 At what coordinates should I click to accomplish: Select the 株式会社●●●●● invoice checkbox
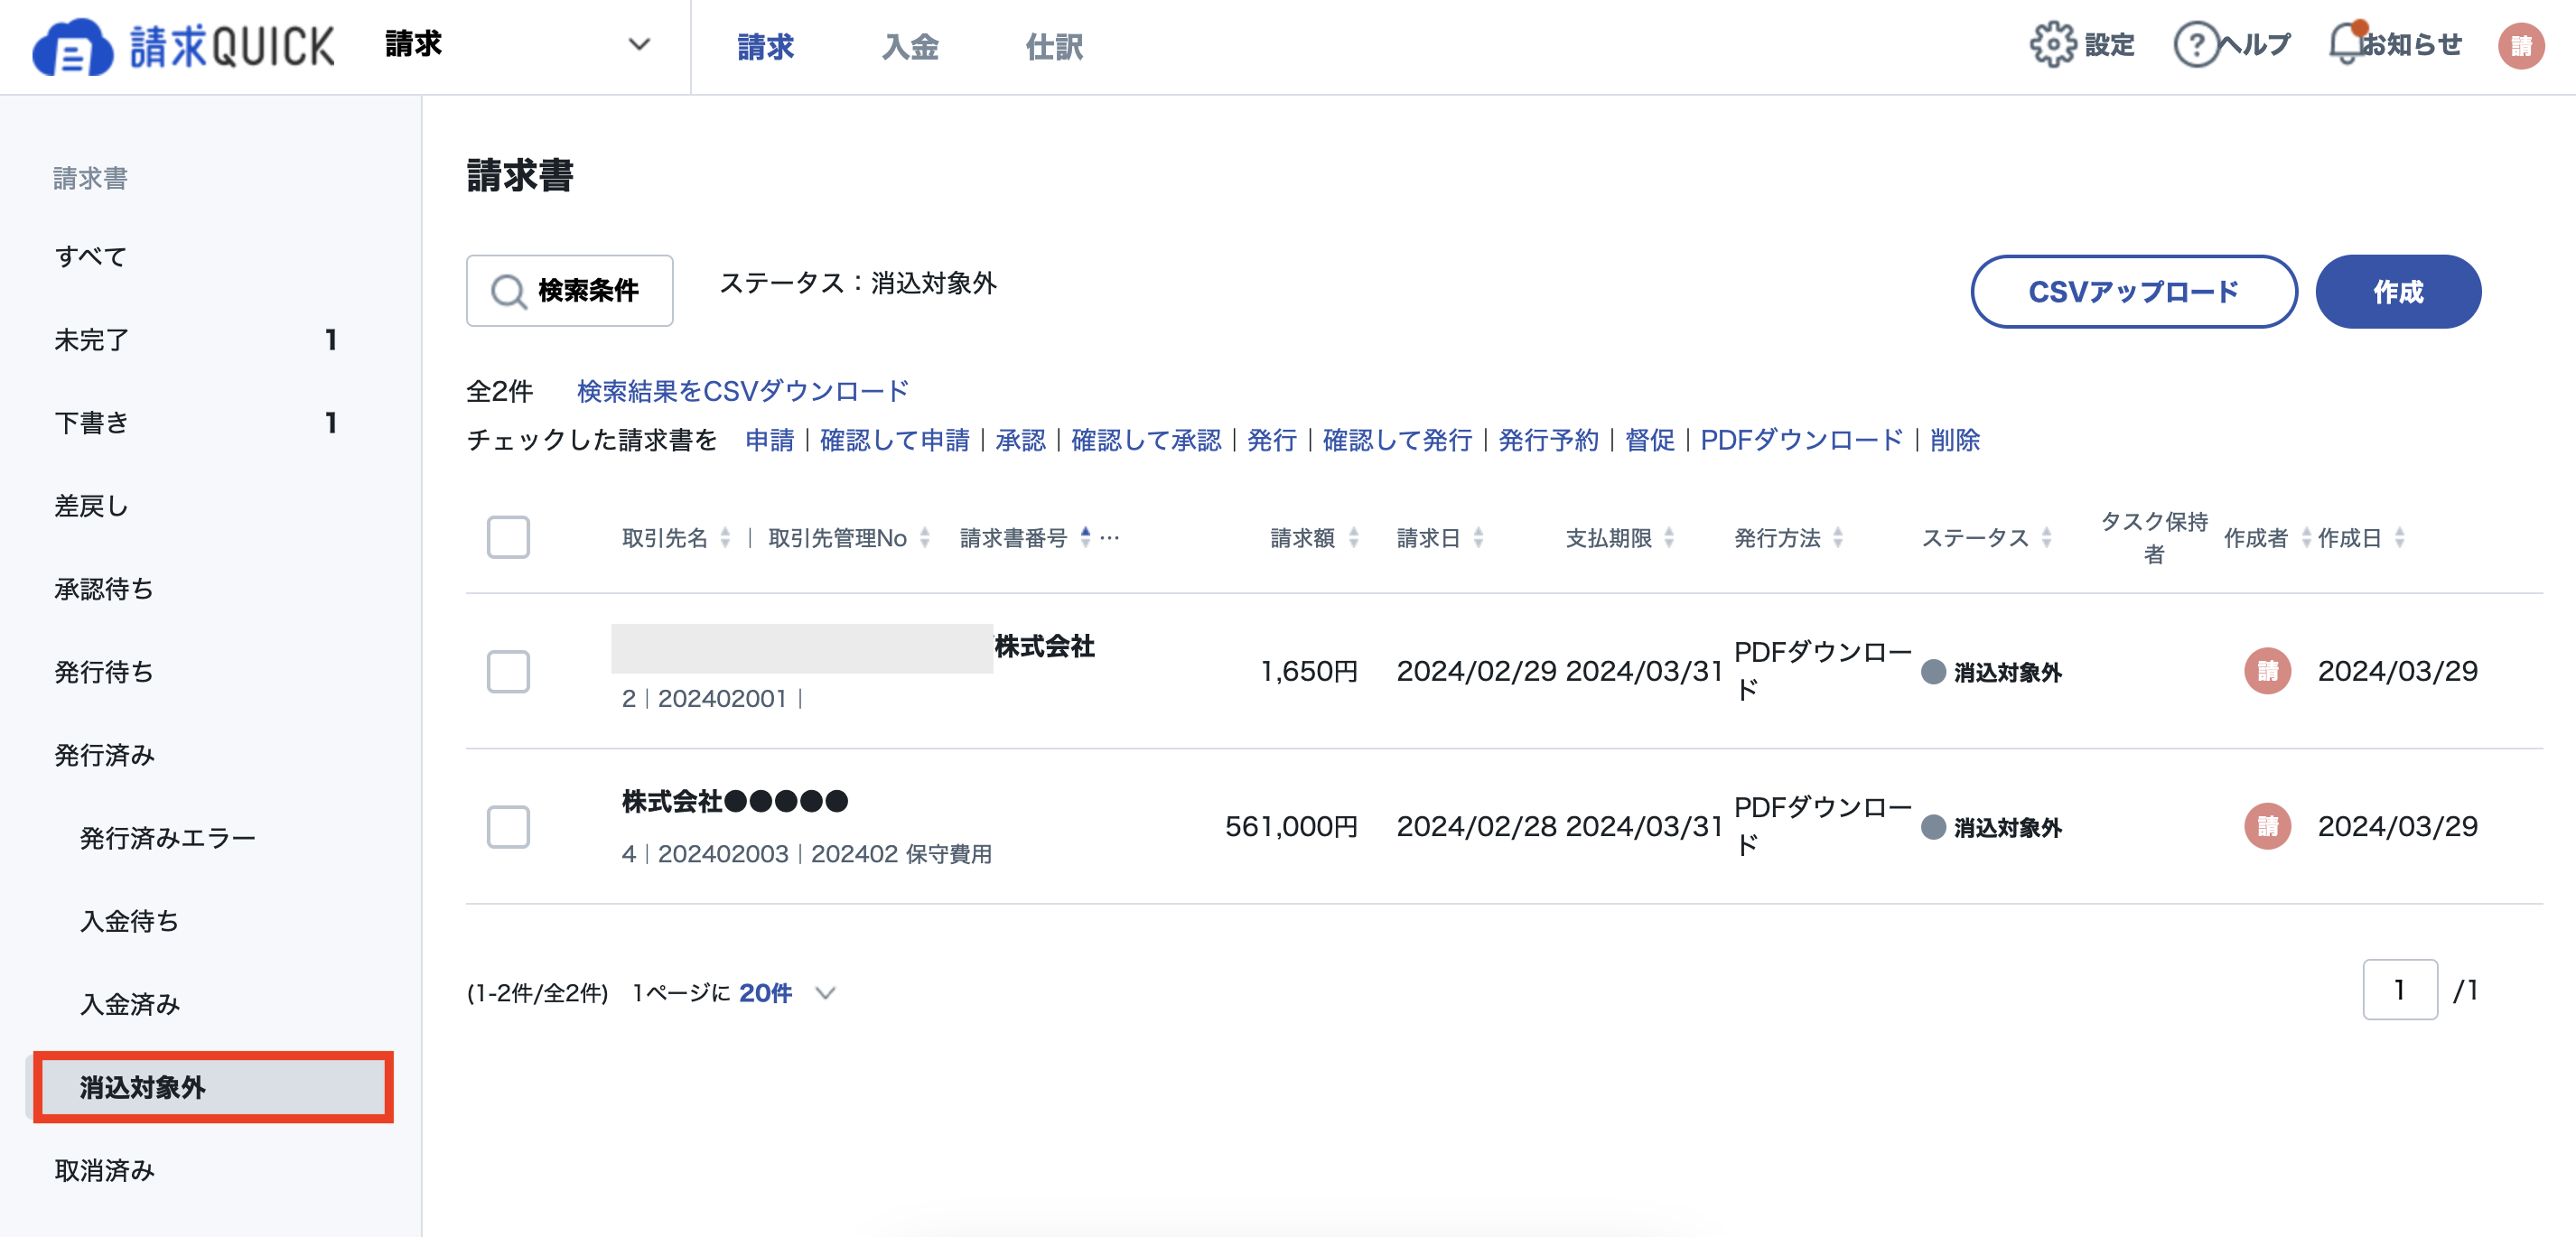point(508,827)
